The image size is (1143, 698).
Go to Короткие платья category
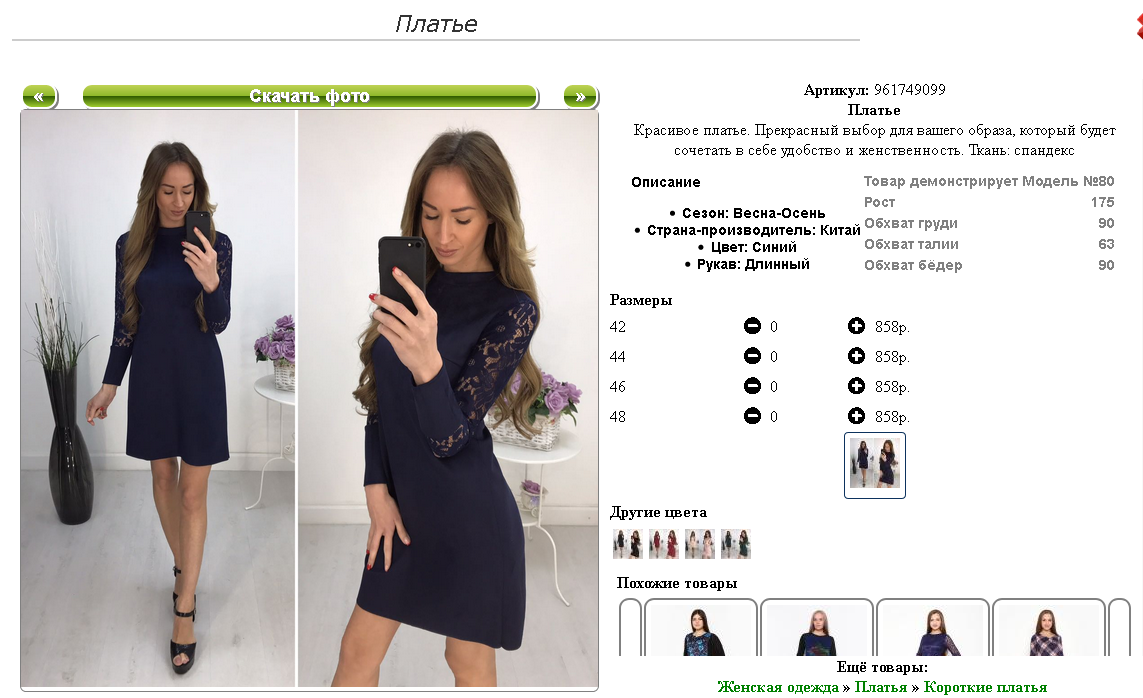point(985,687)
